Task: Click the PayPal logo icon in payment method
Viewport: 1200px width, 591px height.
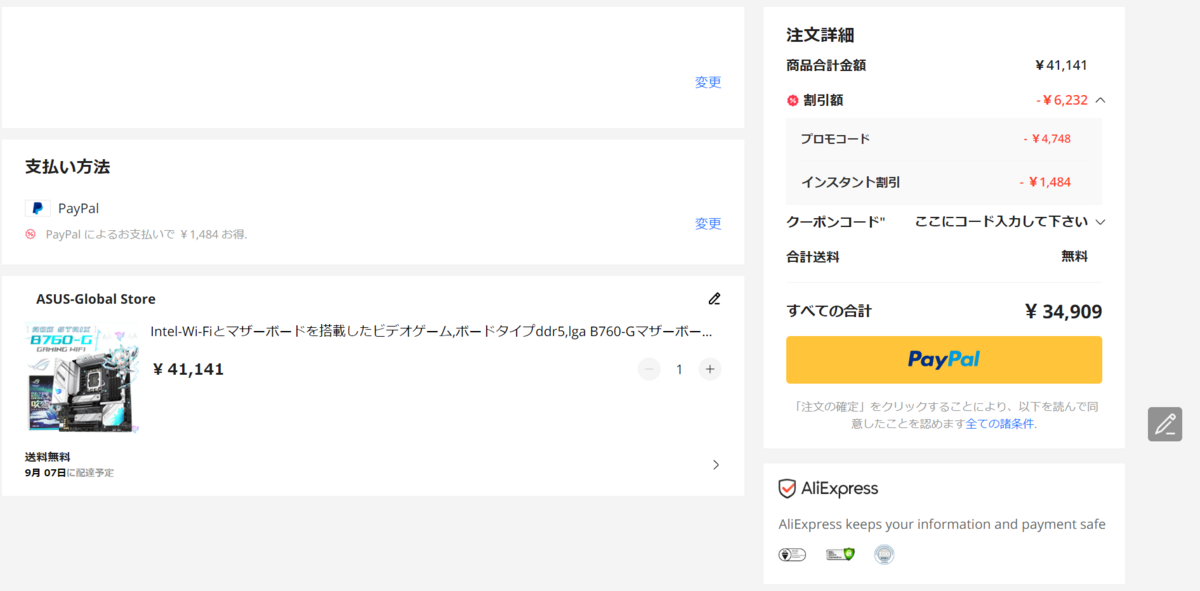Action: click(x=37, y=209)
